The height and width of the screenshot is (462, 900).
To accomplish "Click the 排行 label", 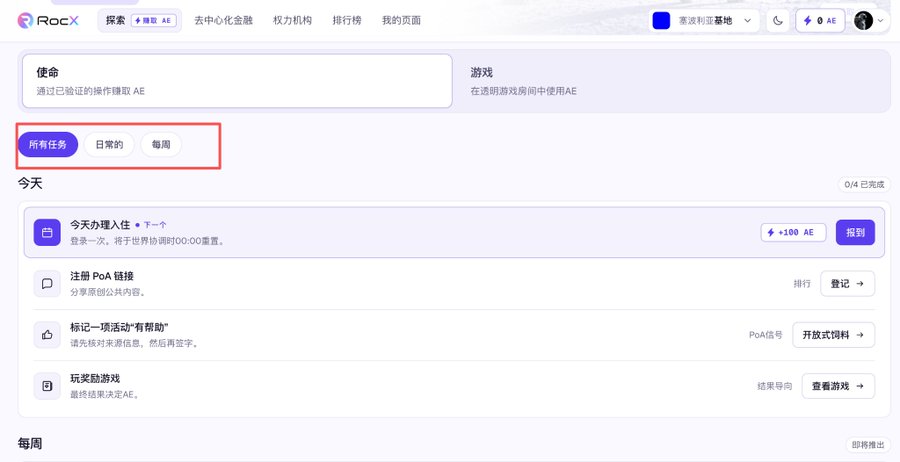I will click(x=802, y=284).
